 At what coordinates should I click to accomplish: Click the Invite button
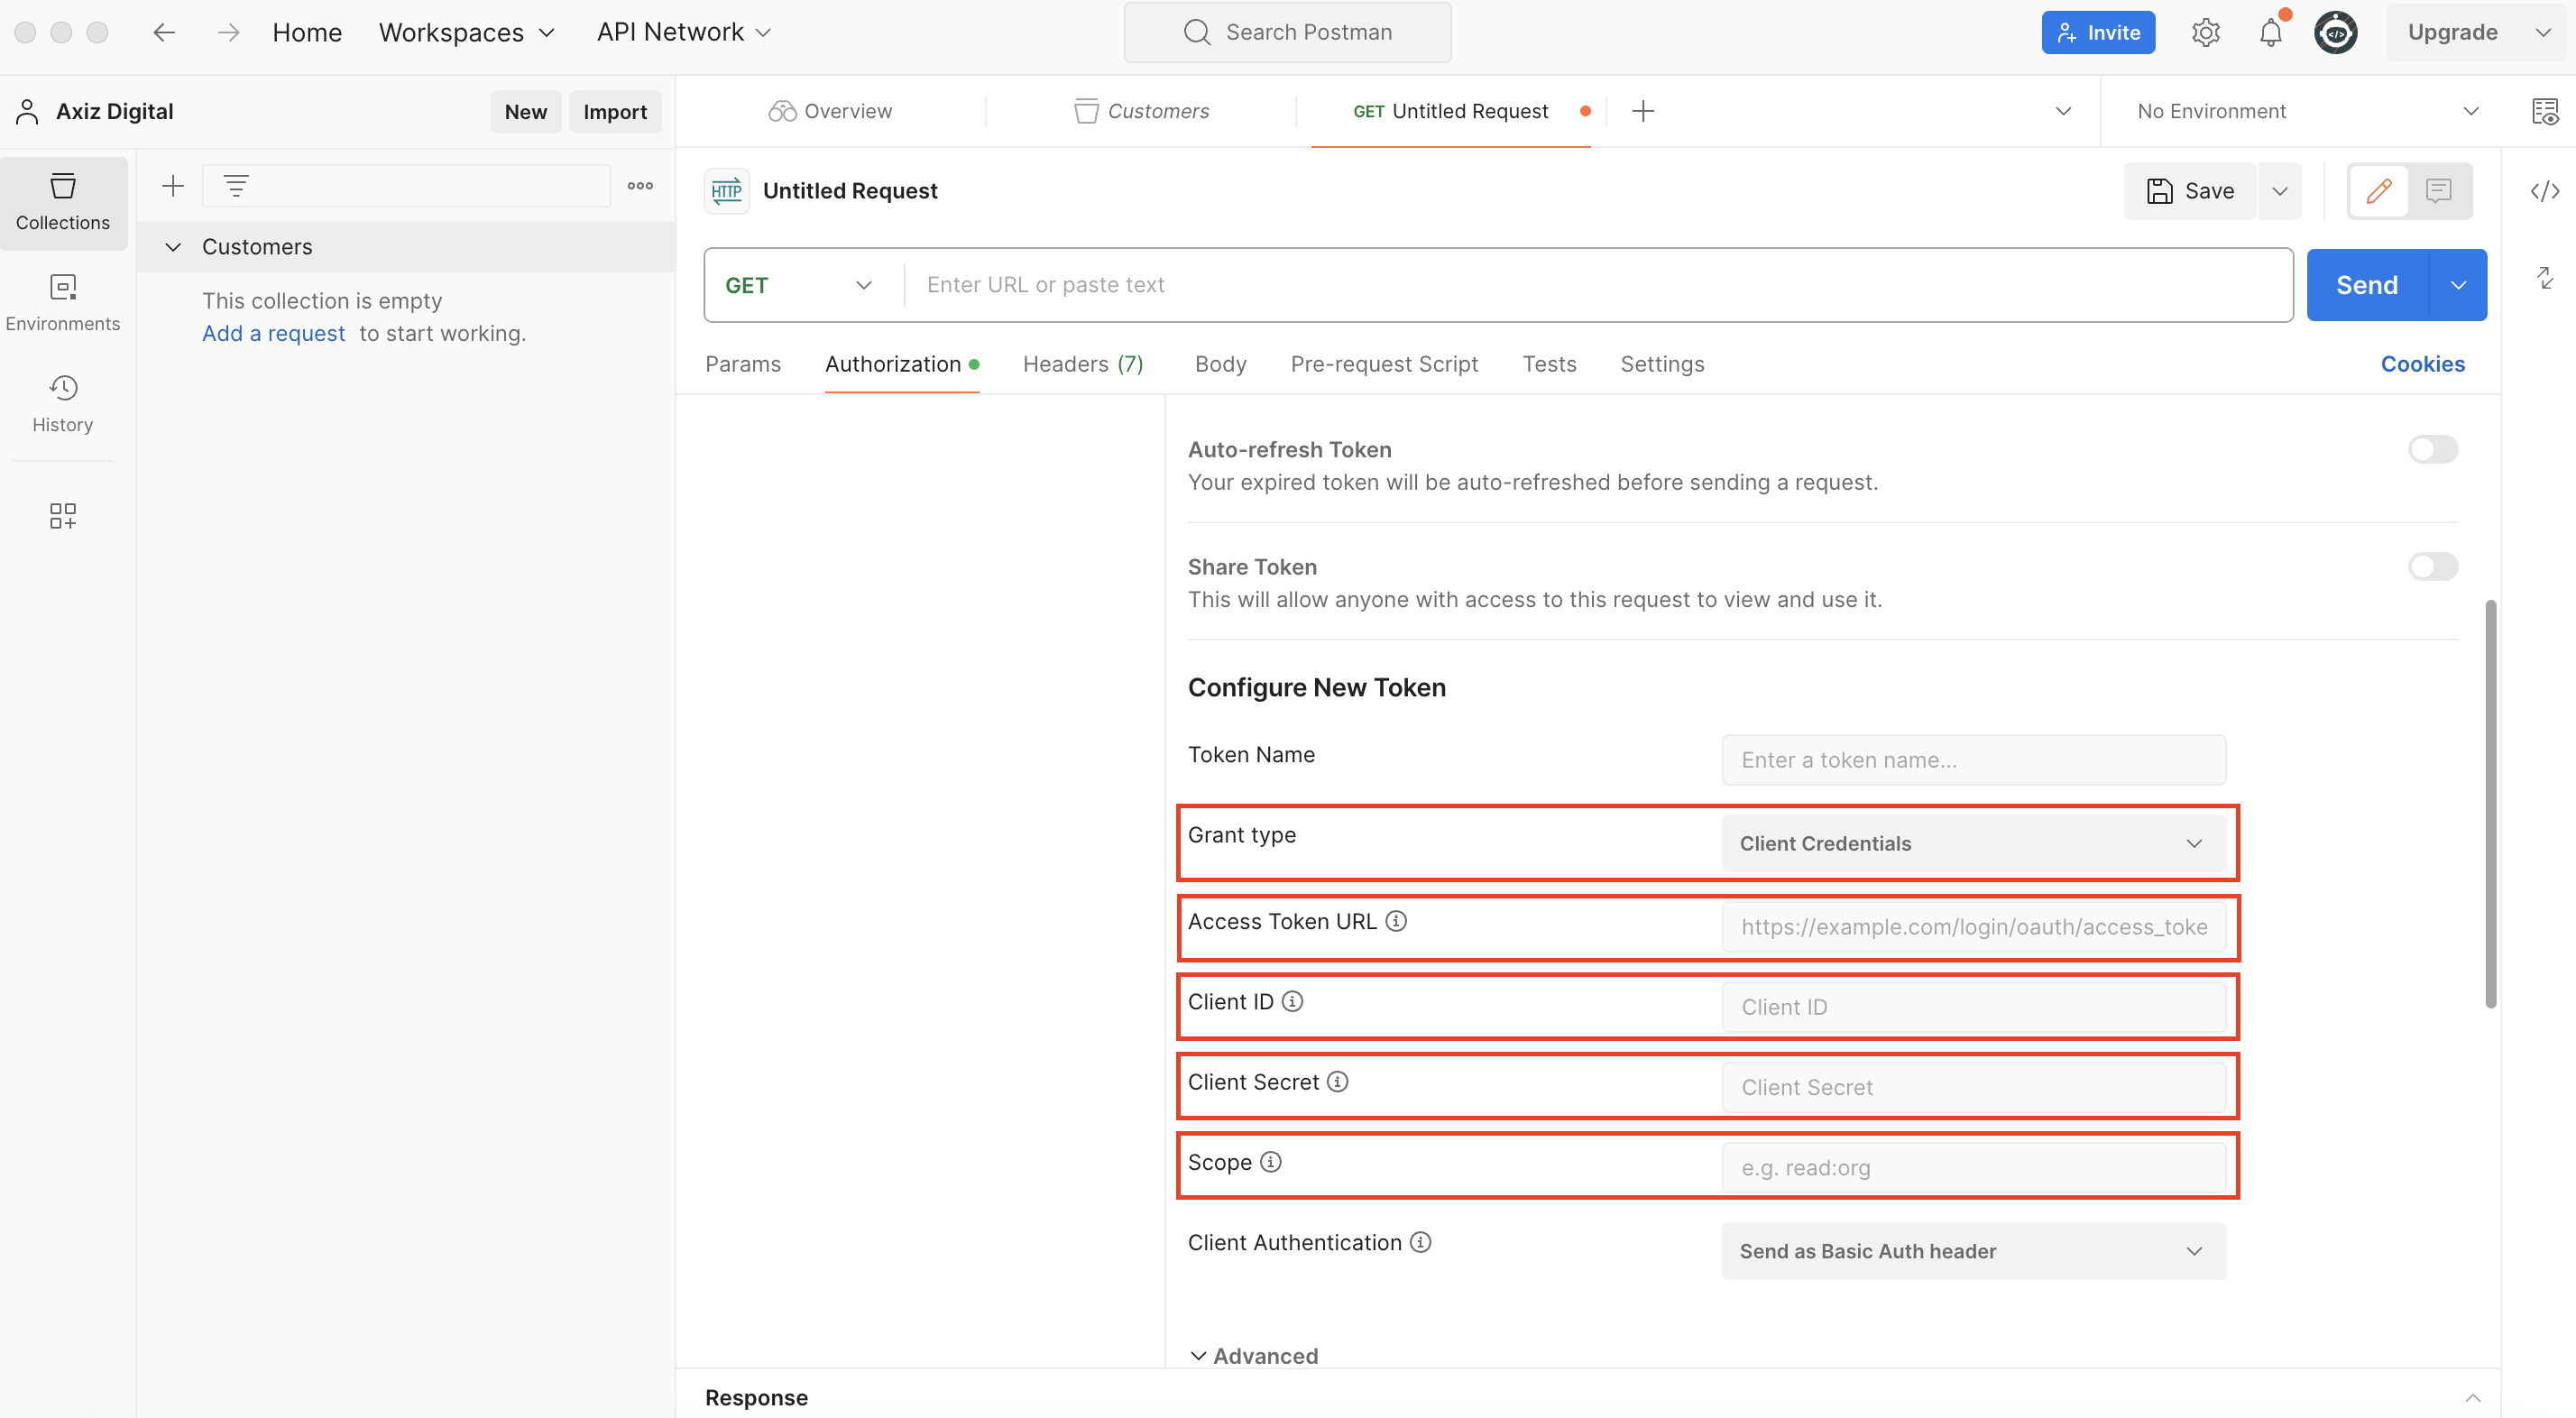[2097, 32]
